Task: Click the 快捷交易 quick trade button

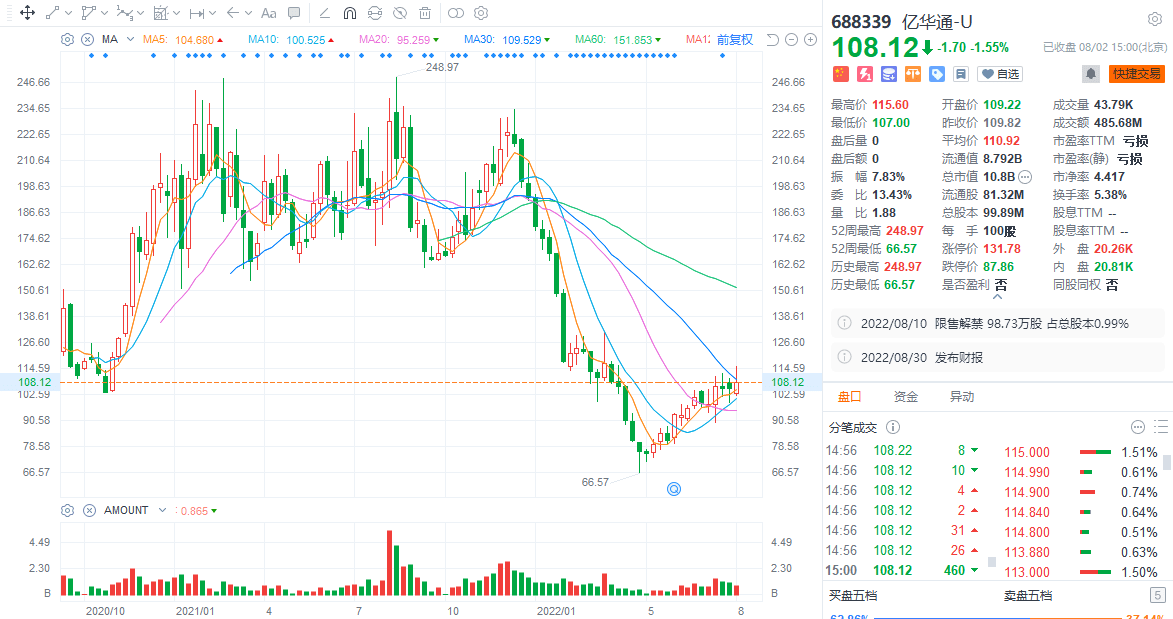Action: coord(1137,74)
